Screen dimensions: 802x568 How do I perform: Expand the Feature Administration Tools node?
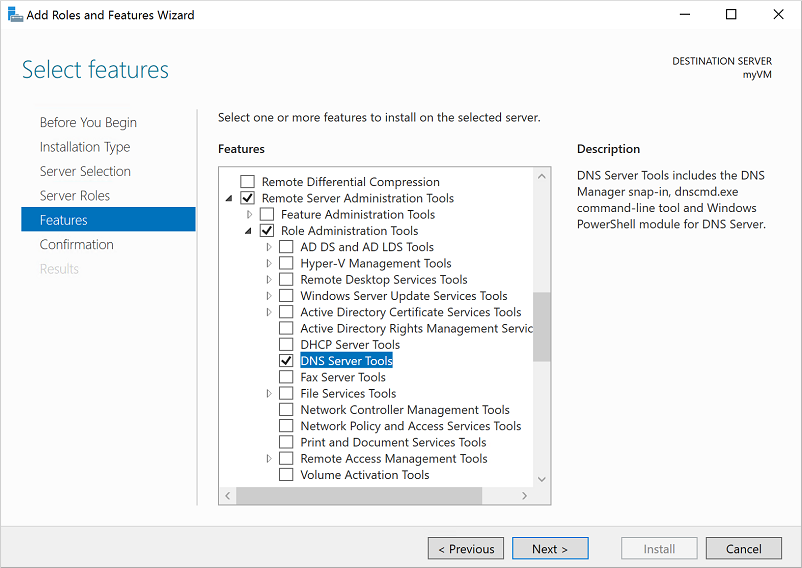click(250, 215)
